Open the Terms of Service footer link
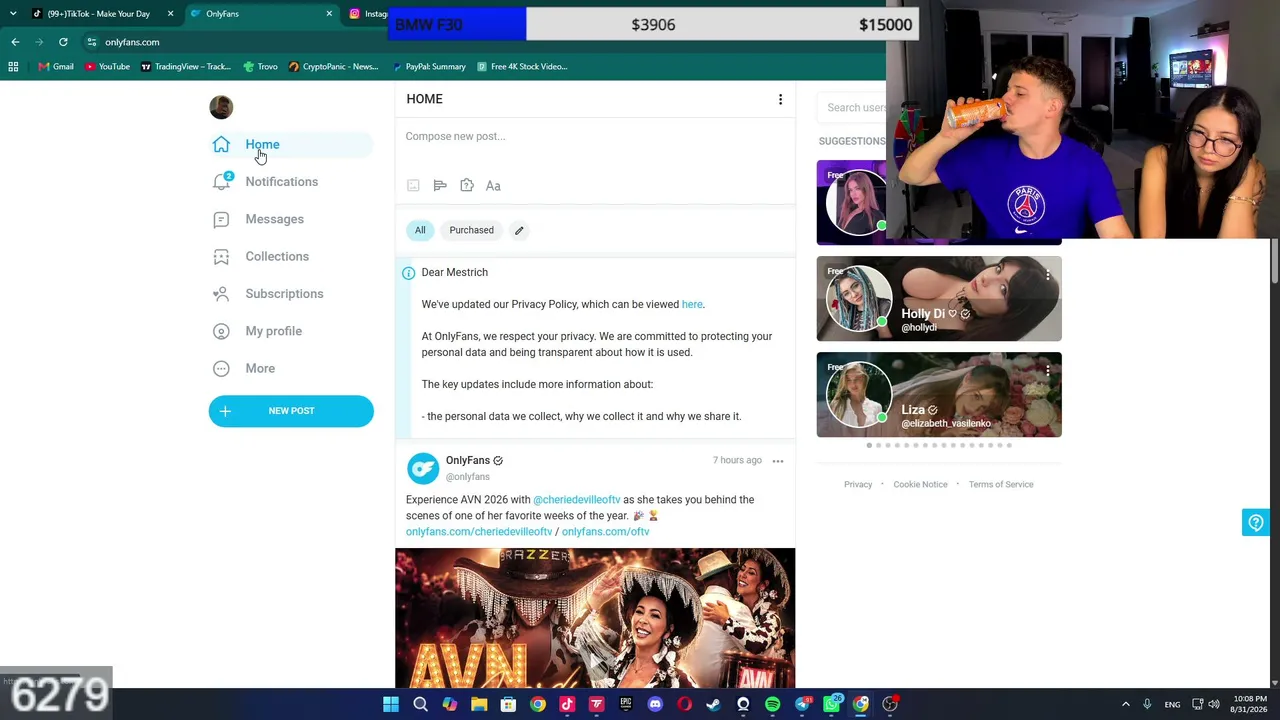 (x=1001, y=484)
